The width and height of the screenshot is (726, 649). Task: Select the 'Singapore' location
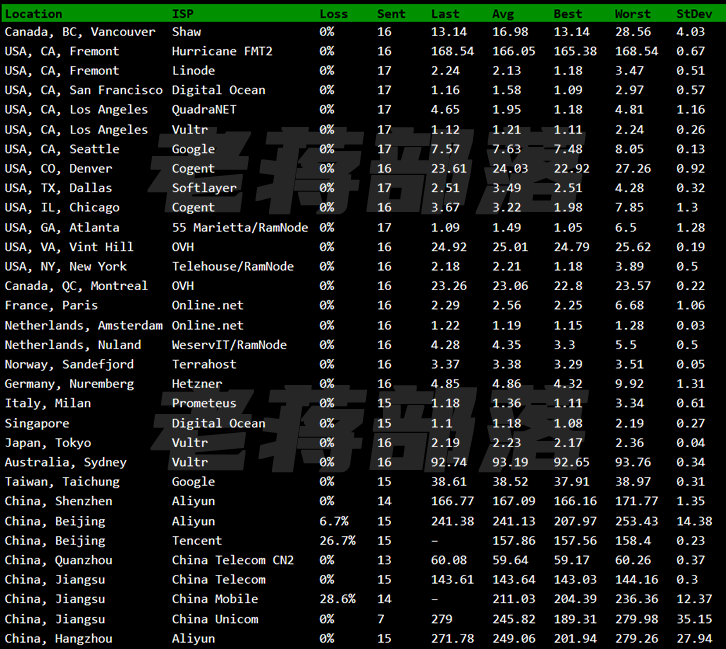pyautogui.click(x=37, y=424)
